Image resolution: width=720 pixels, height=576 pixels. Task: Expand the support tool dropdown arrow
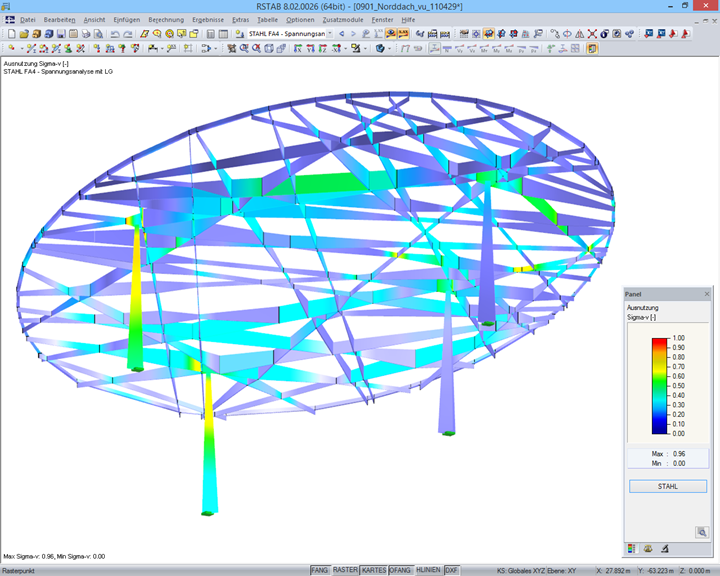click(162, 49)
